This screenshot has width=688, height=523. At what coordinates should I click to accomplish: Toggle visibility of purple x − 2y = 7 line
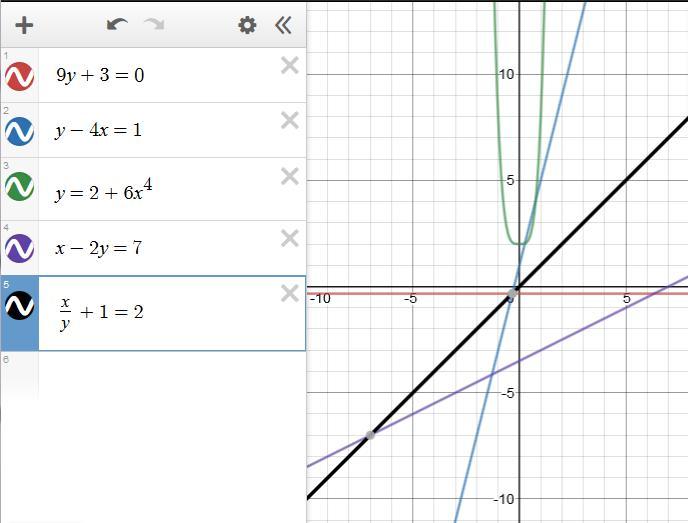click(19, 248)
